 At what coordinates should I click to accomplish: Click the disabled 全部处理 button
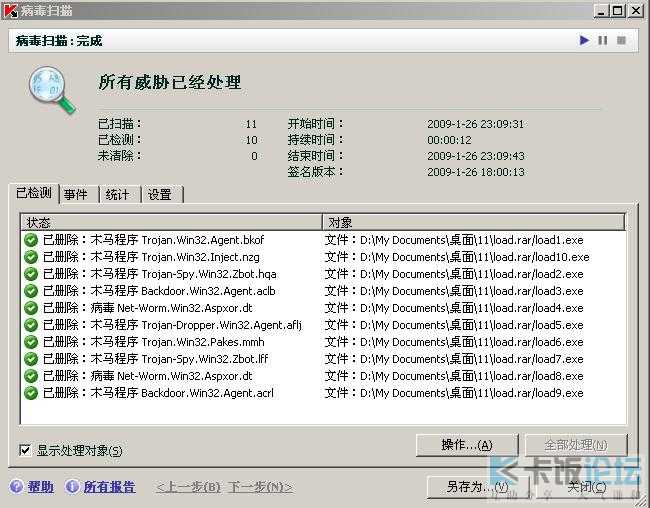(576, 445)
